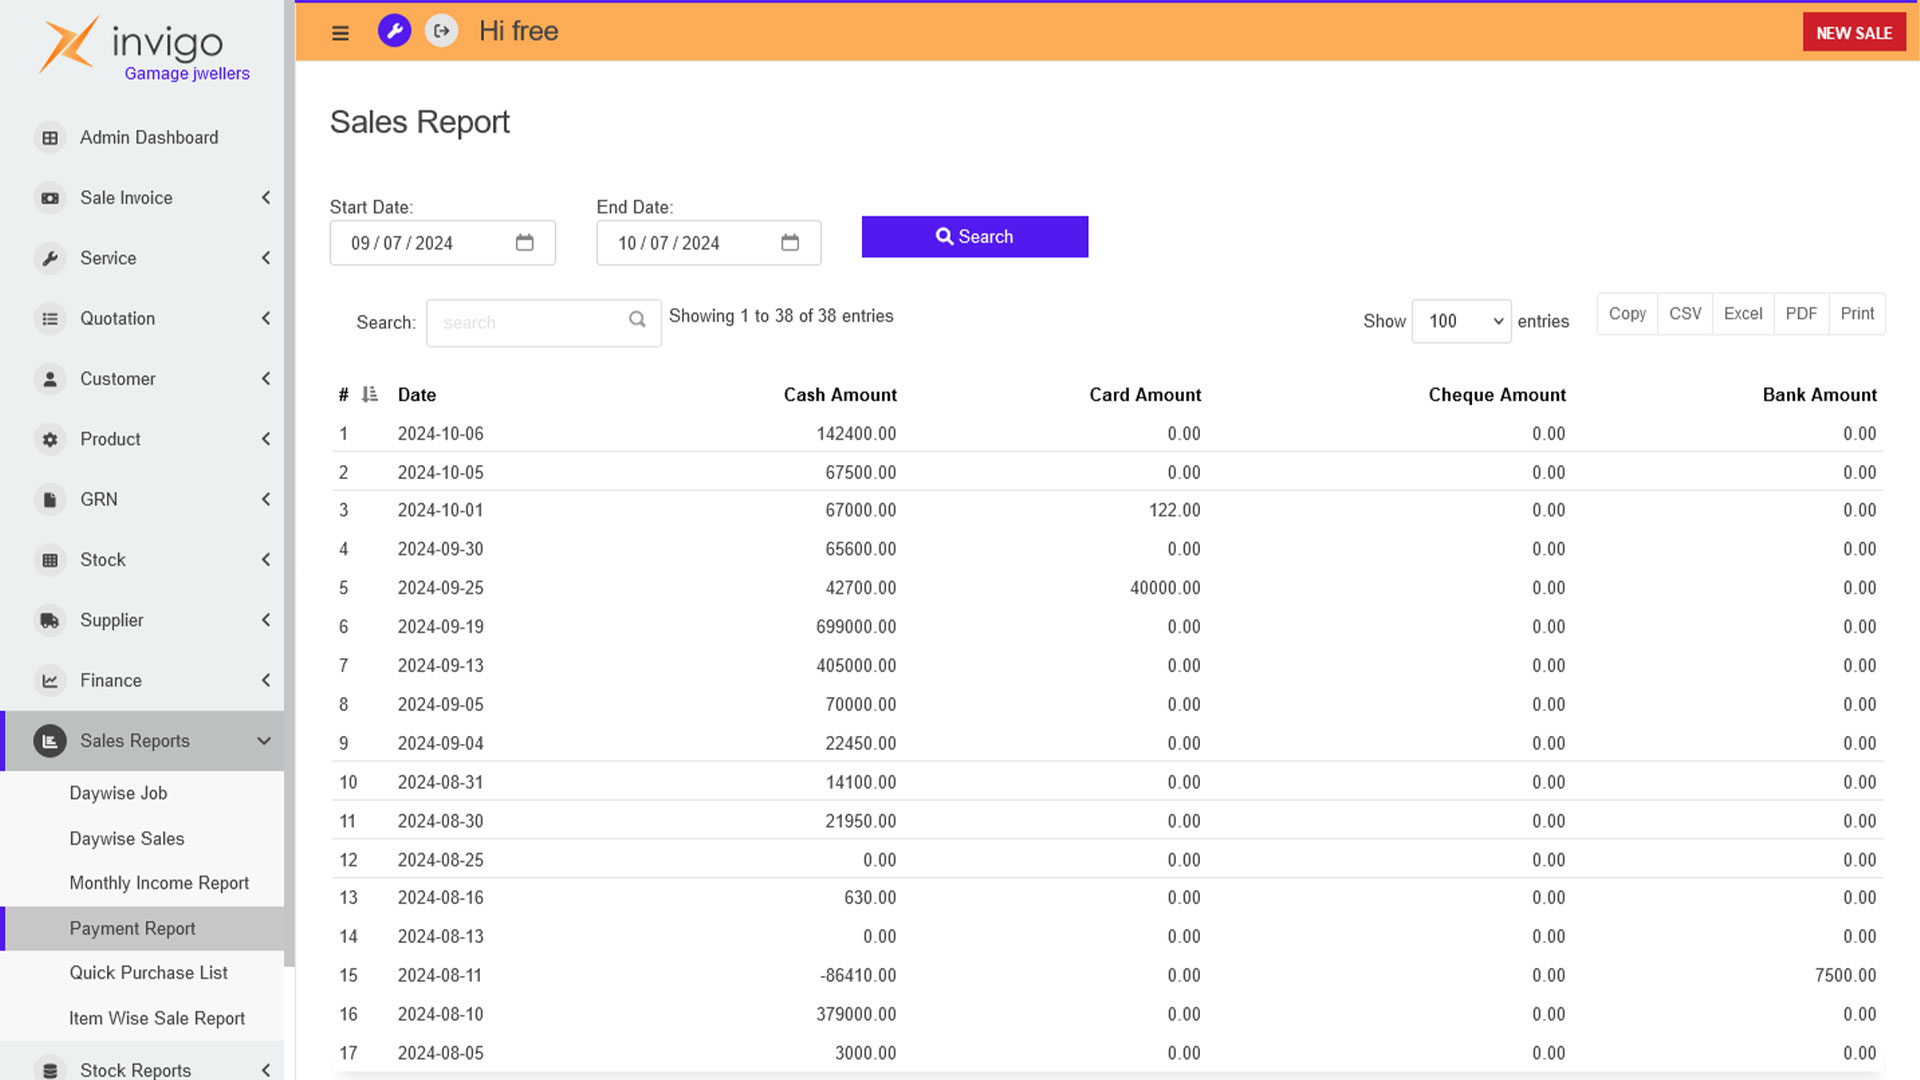Click the Print button
This screenshot has width=1920, height=1080.
1857,314
